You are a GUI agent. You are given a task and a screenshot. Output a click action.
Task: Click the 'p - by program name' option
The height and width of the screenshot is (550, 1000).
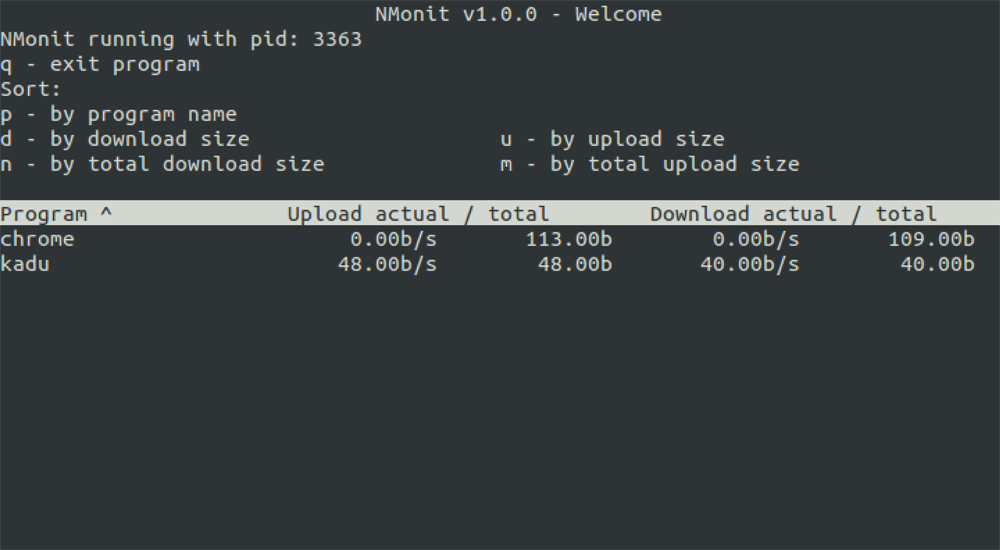tap(119, 114)
